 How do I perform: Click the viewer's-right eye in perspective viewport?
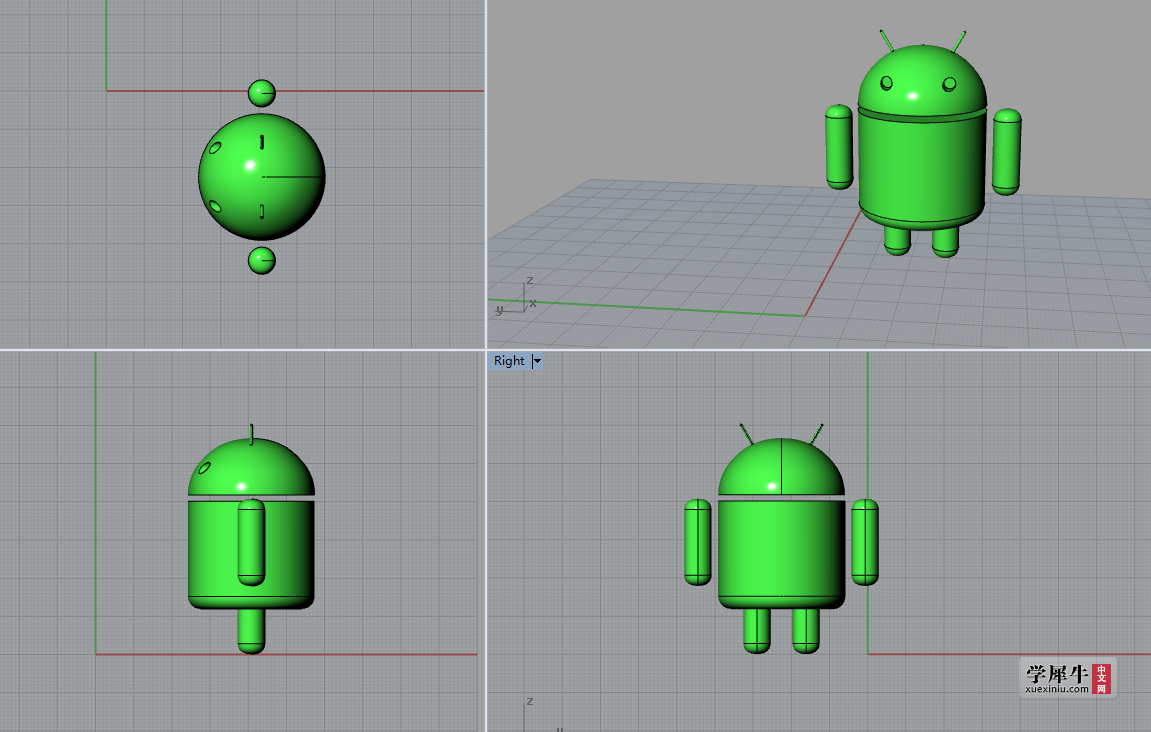[949, 84]
